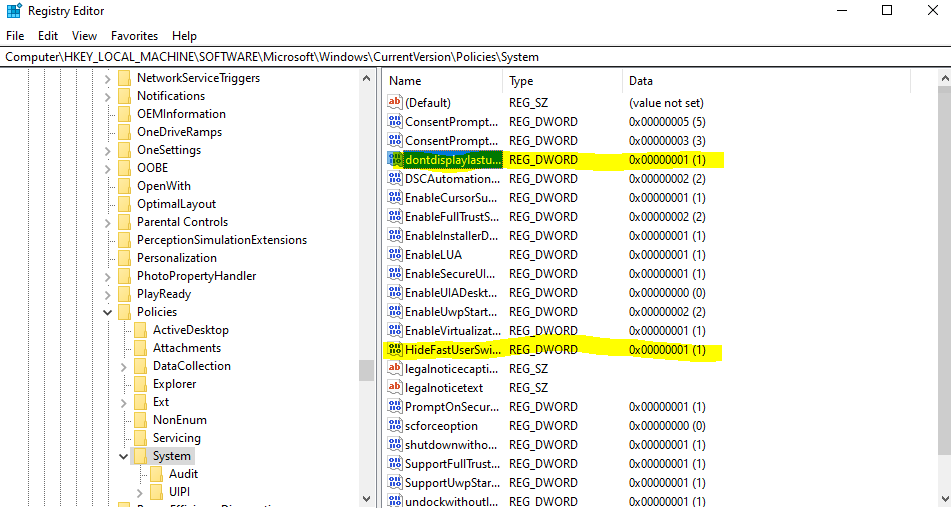This screenshot has width=951, height=508.
Task: Click the folder icon for NetworkServiceTriggers
Action: (124, 78)
